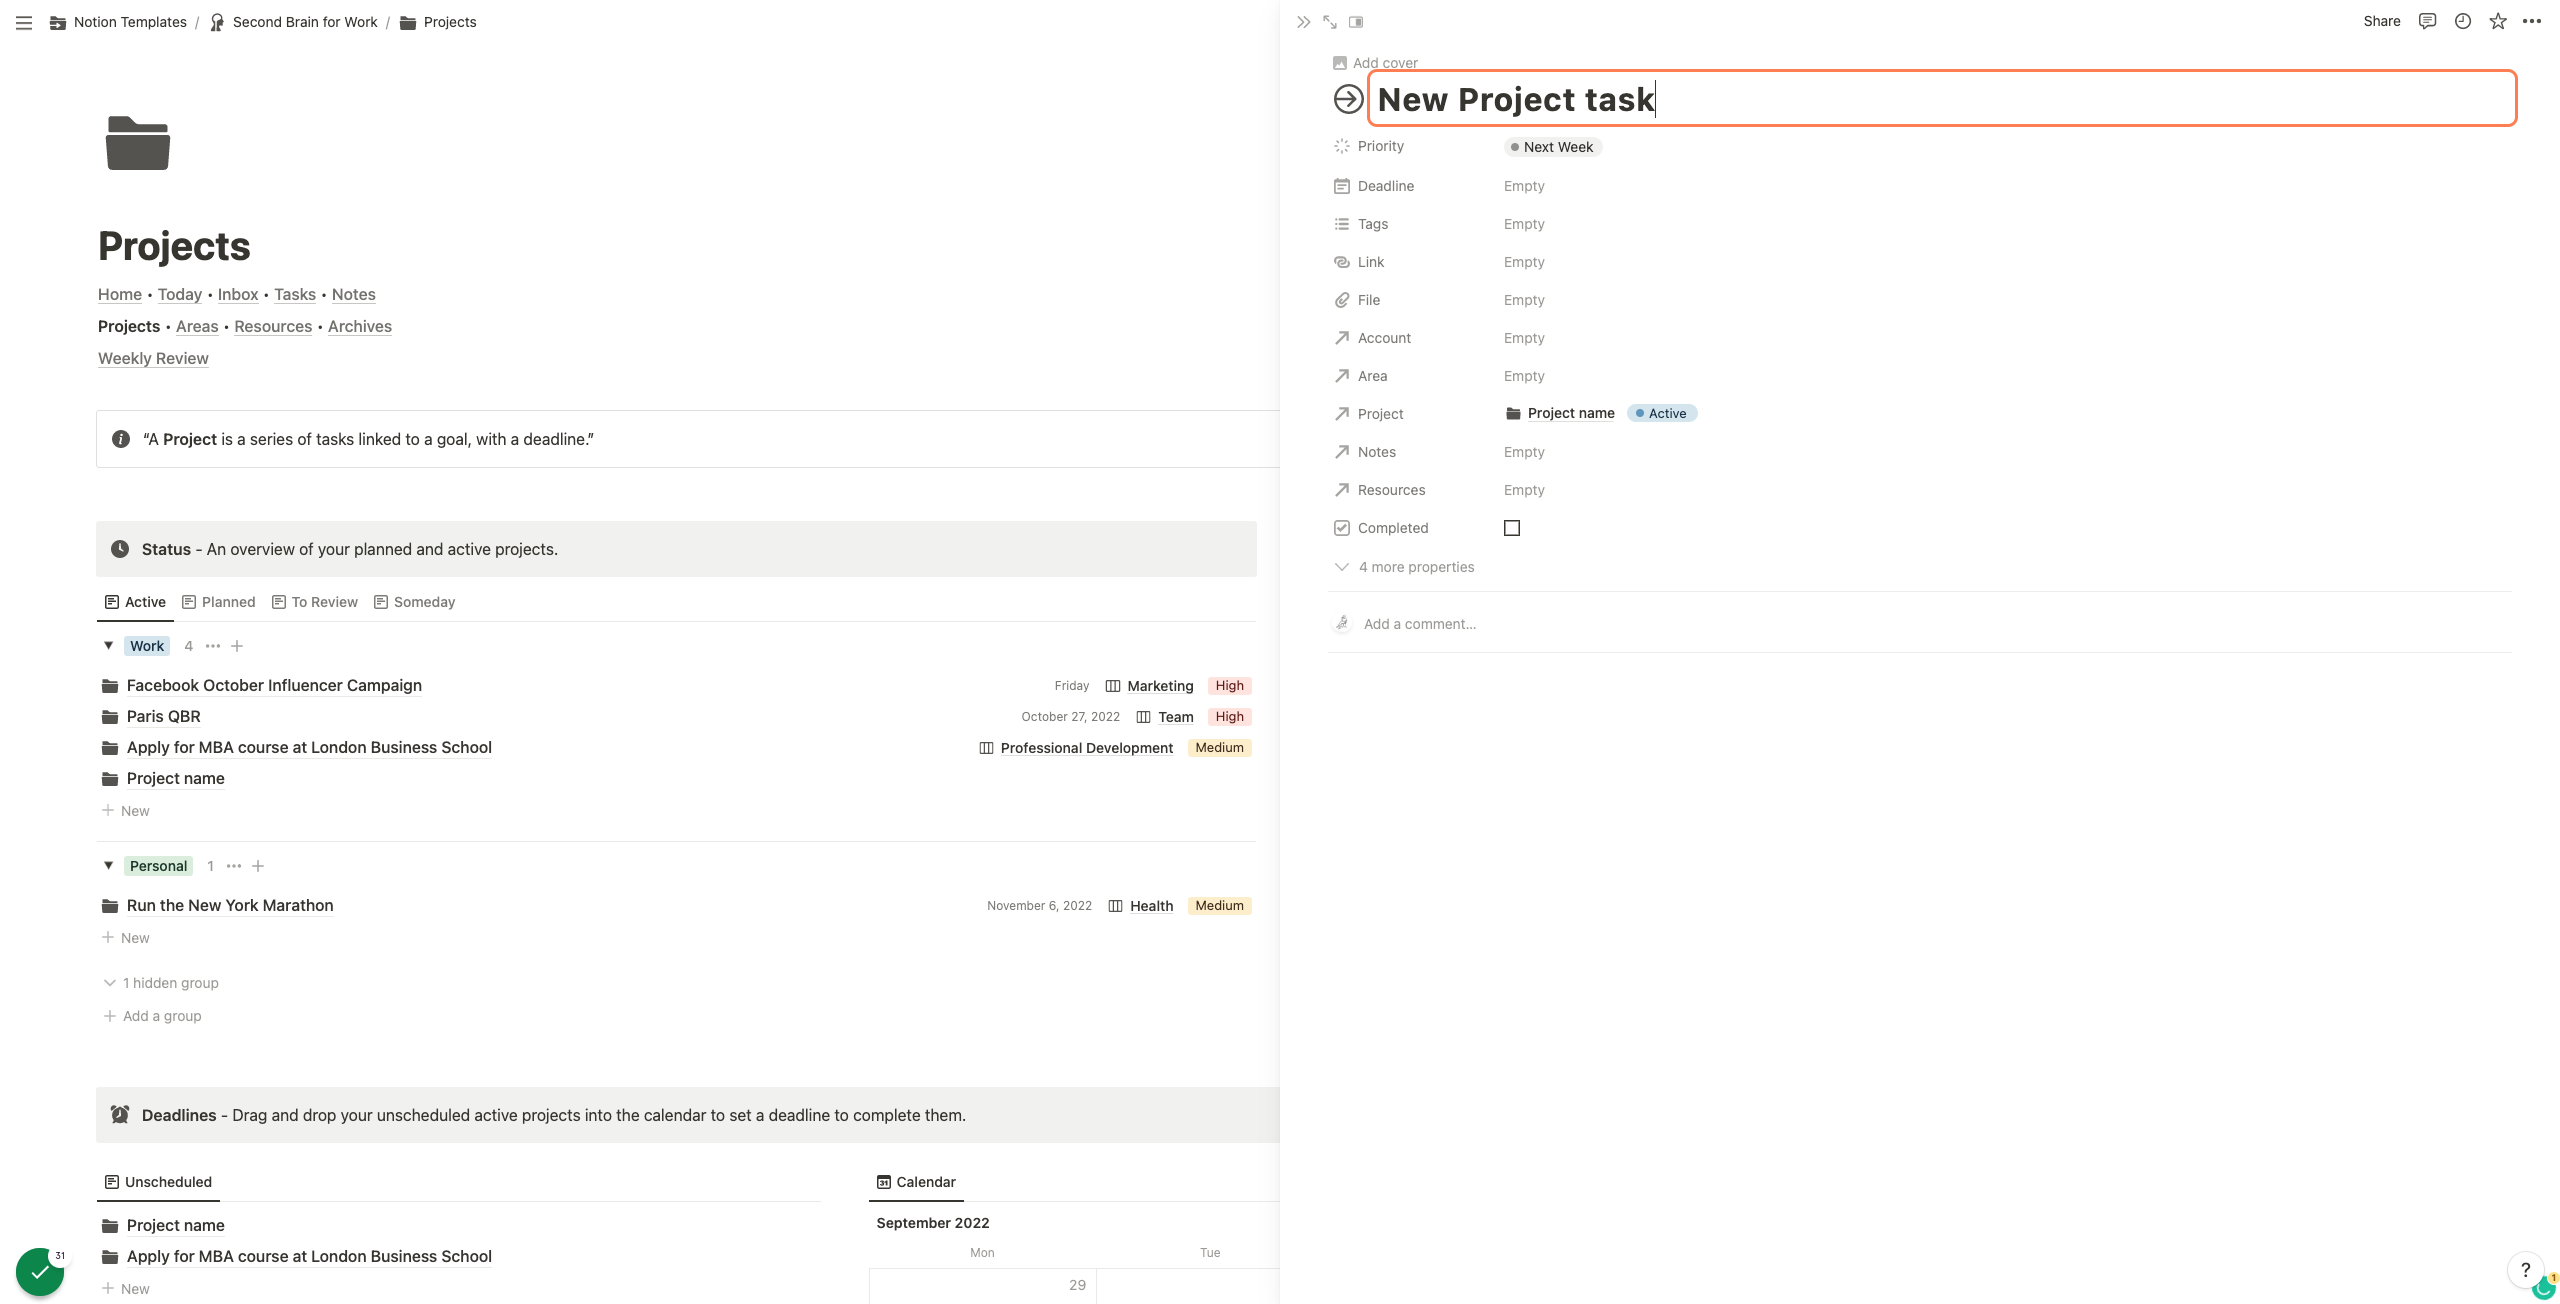This screenshot has width=2560, height=1304.
Task: Click Add a group
Action: coord(152,1016)
